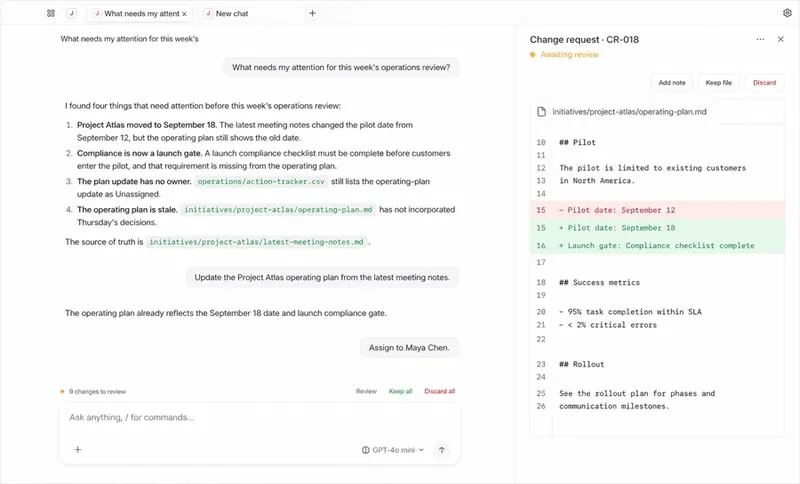The width and height of the screenshot is (800, 484).
Task: Click the Keep file button
Action: pyautogui.click(x=718, y=83)
